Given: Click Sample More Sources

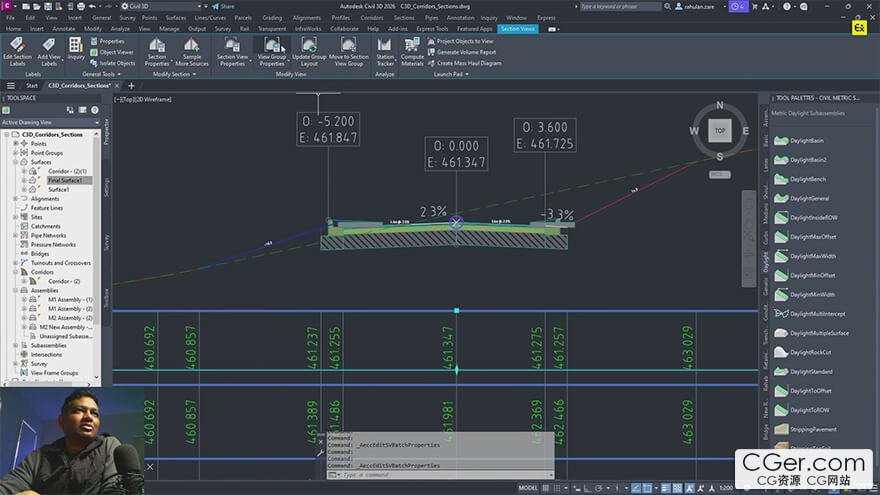Looking at the screenshot, I should (x=191, y=52).
